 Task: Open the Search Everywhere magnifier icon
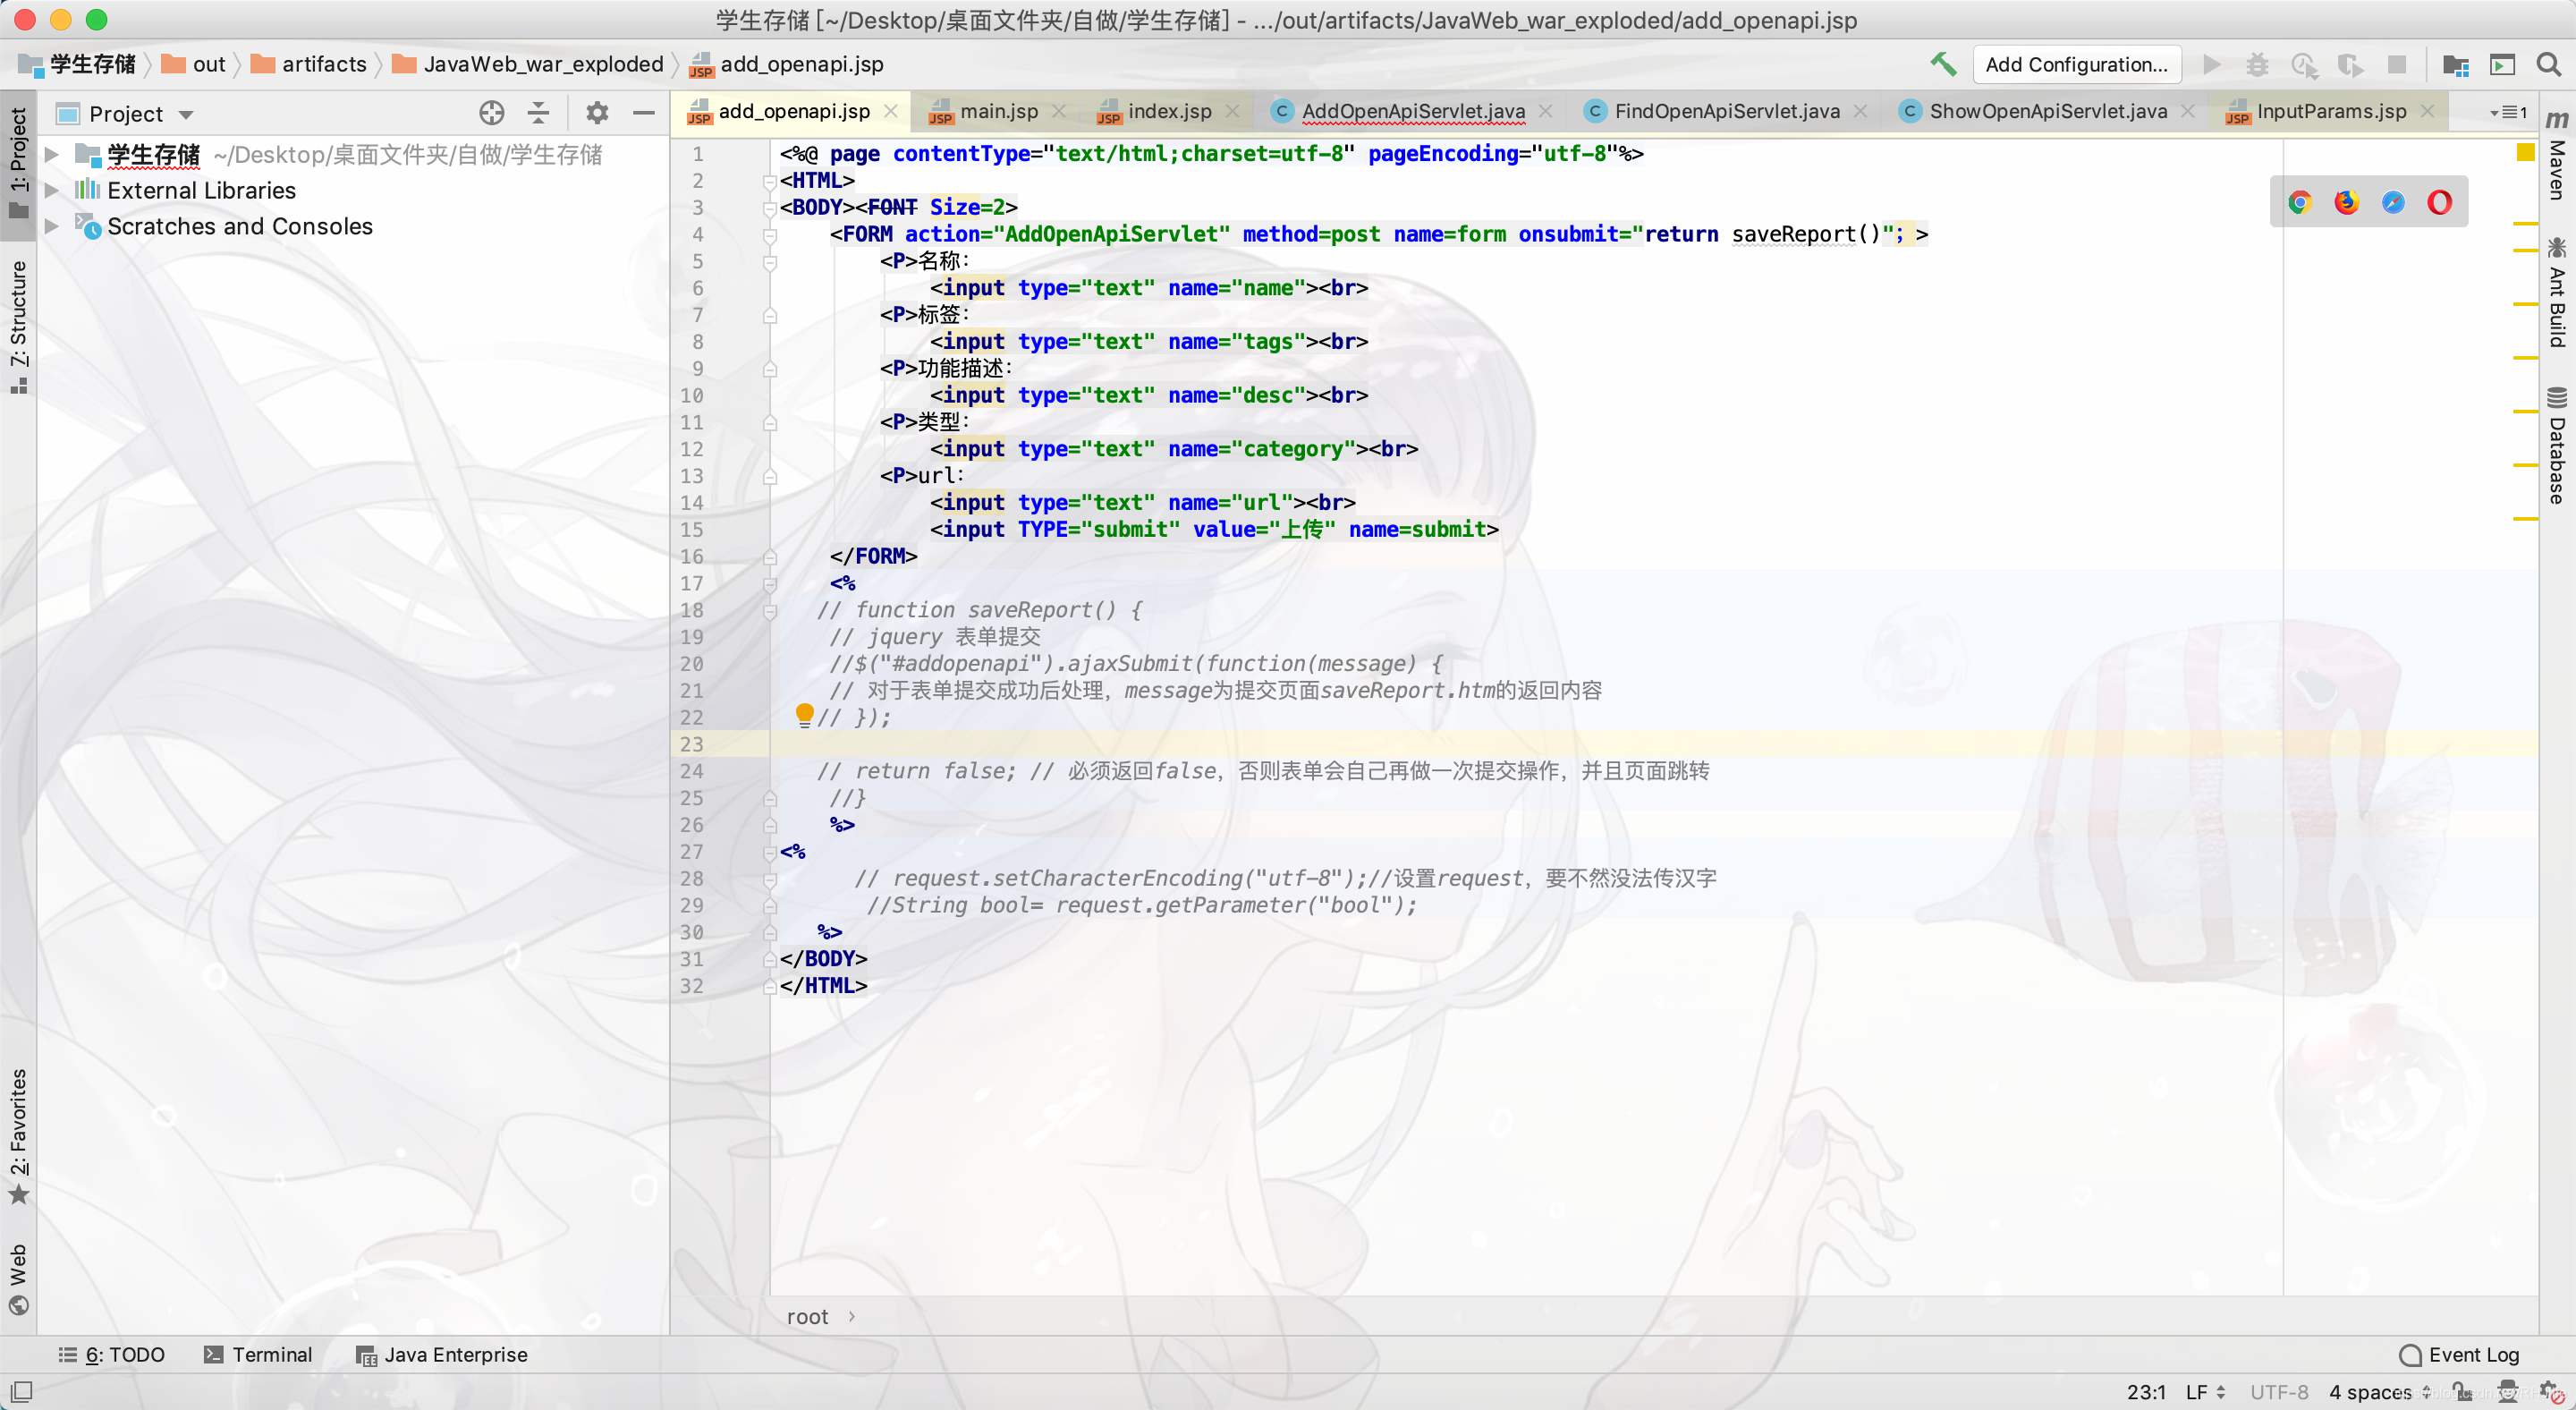point(2548,65)
